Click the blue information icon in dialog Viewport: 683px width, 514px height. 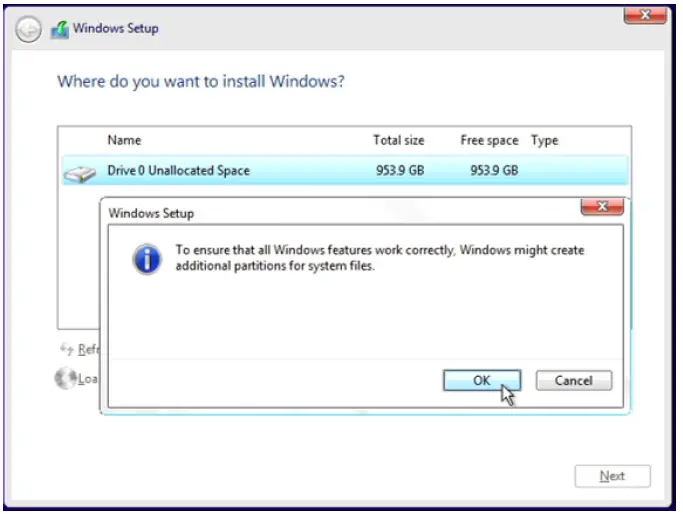[x=147, y=259]
